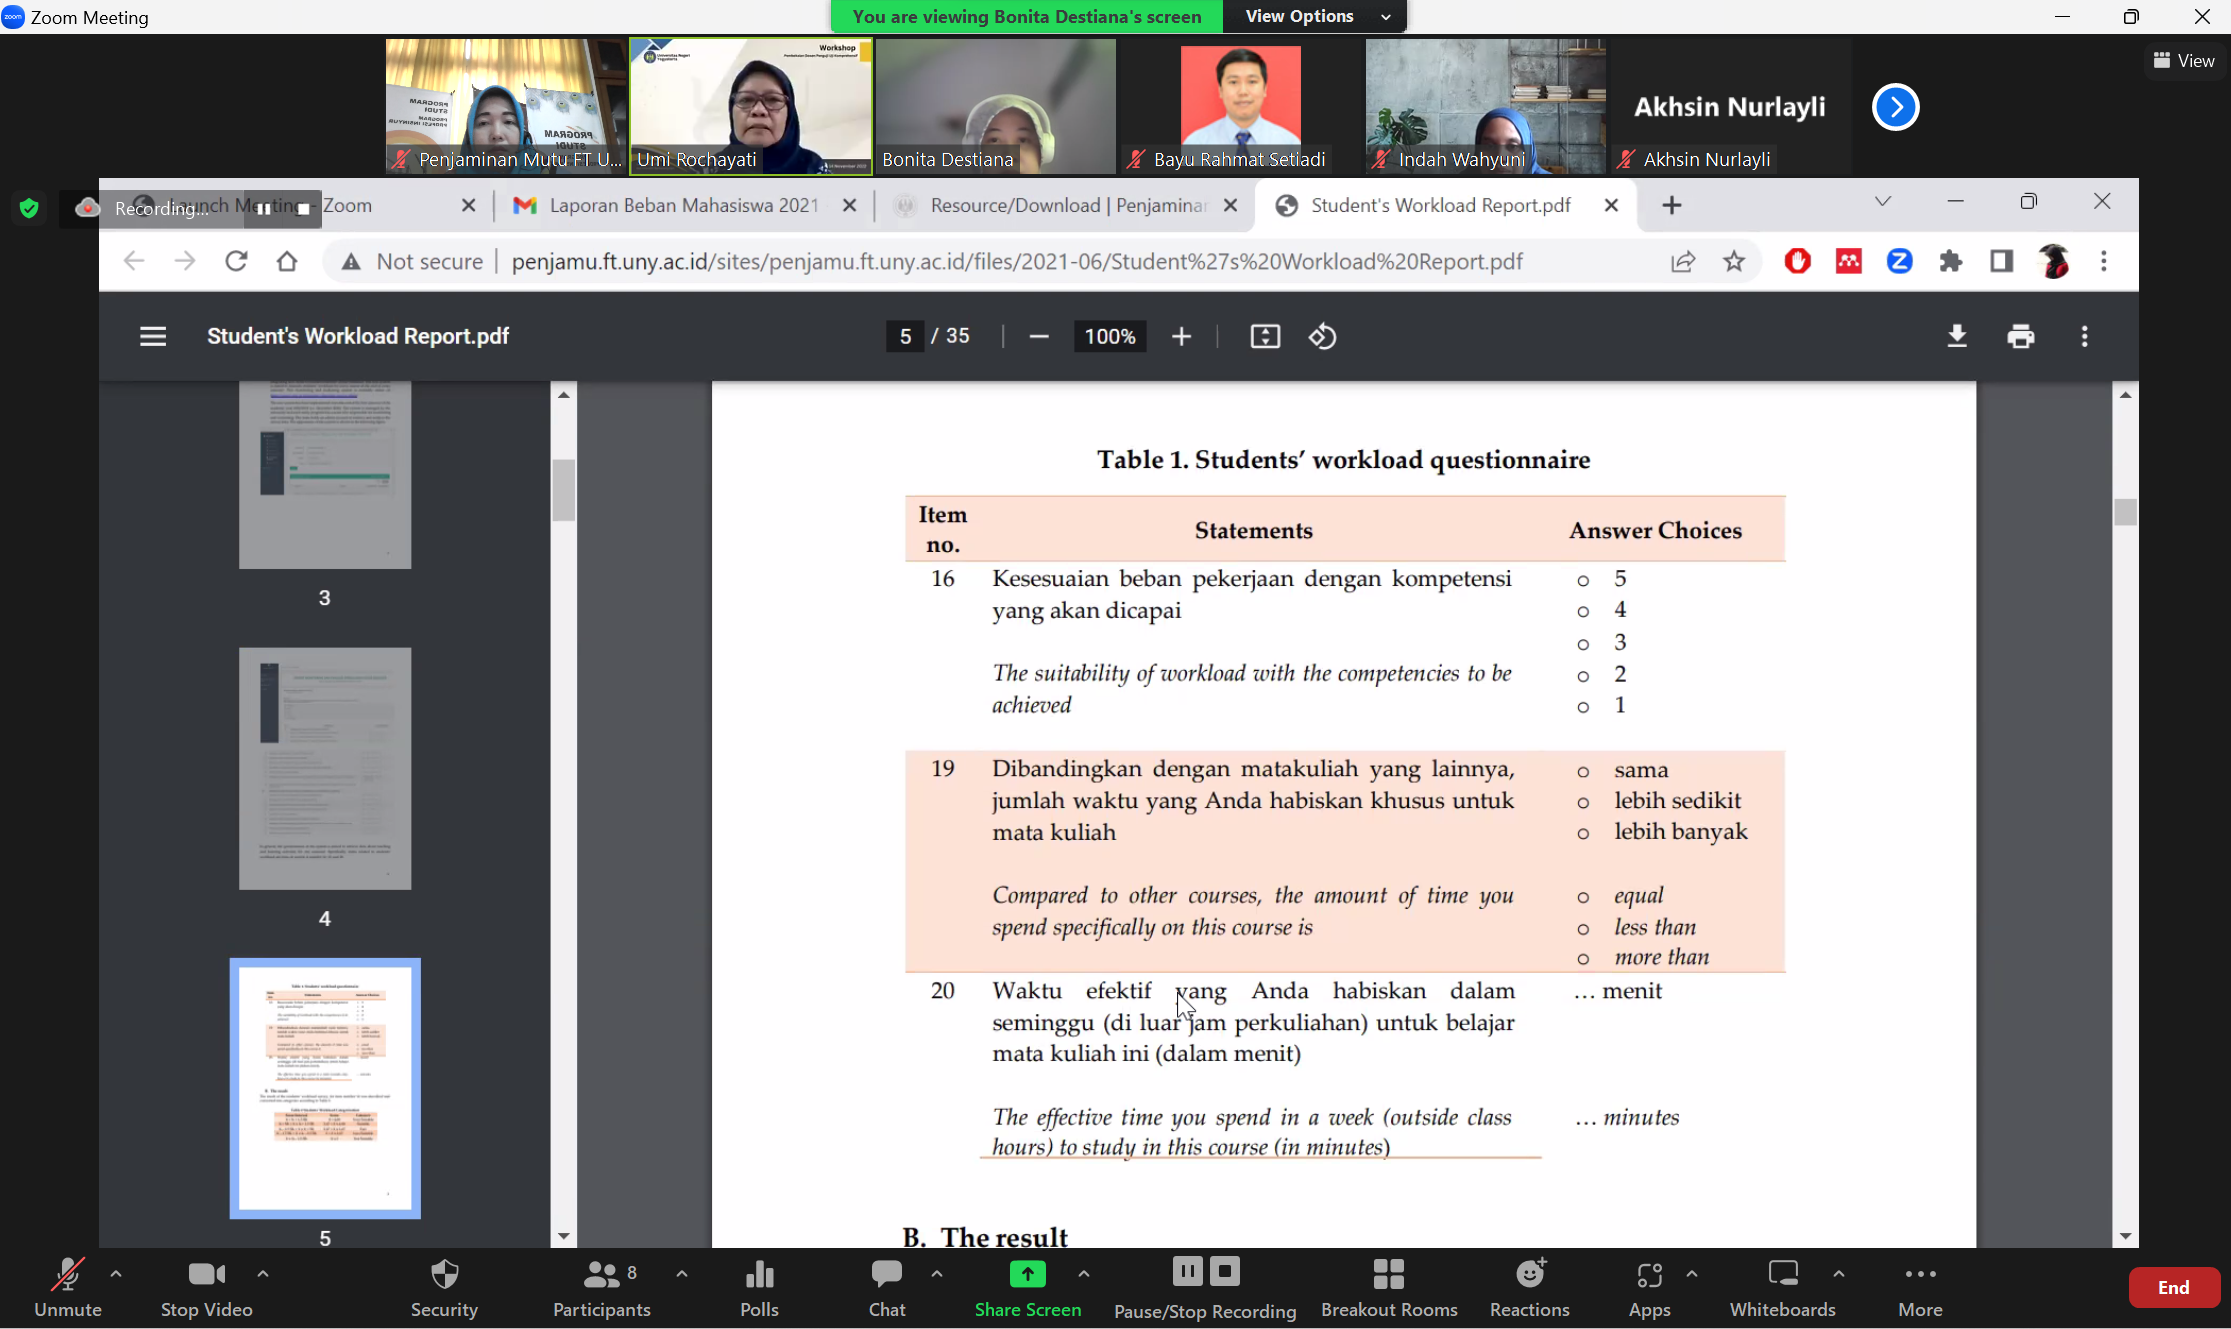
Task: Switch to Laporan Beban Mahasiswa tab
Action: click(683, 206)
